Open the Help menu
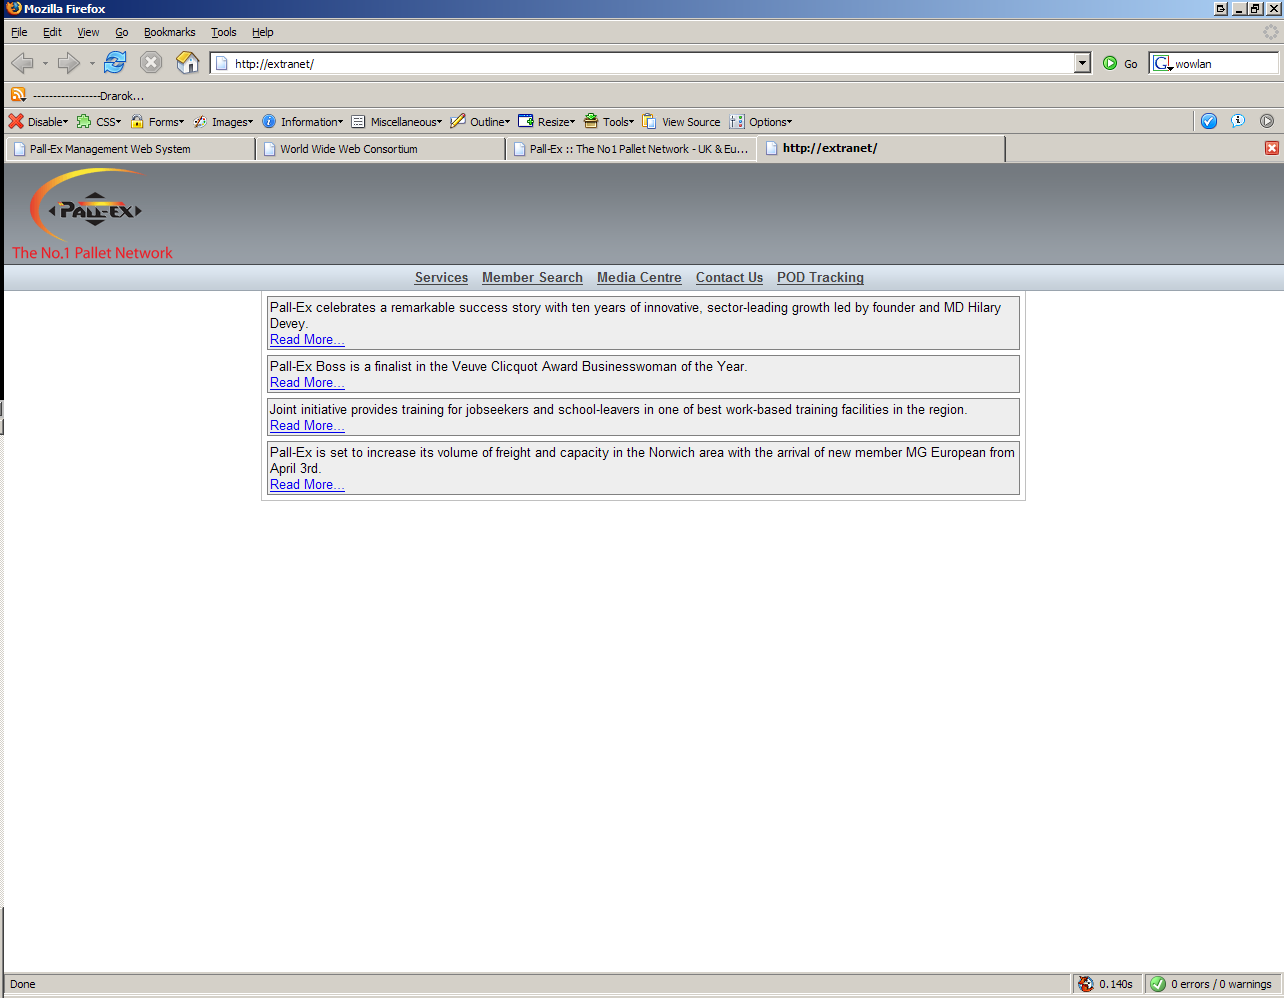The image size is (1284, 998). 263,32
